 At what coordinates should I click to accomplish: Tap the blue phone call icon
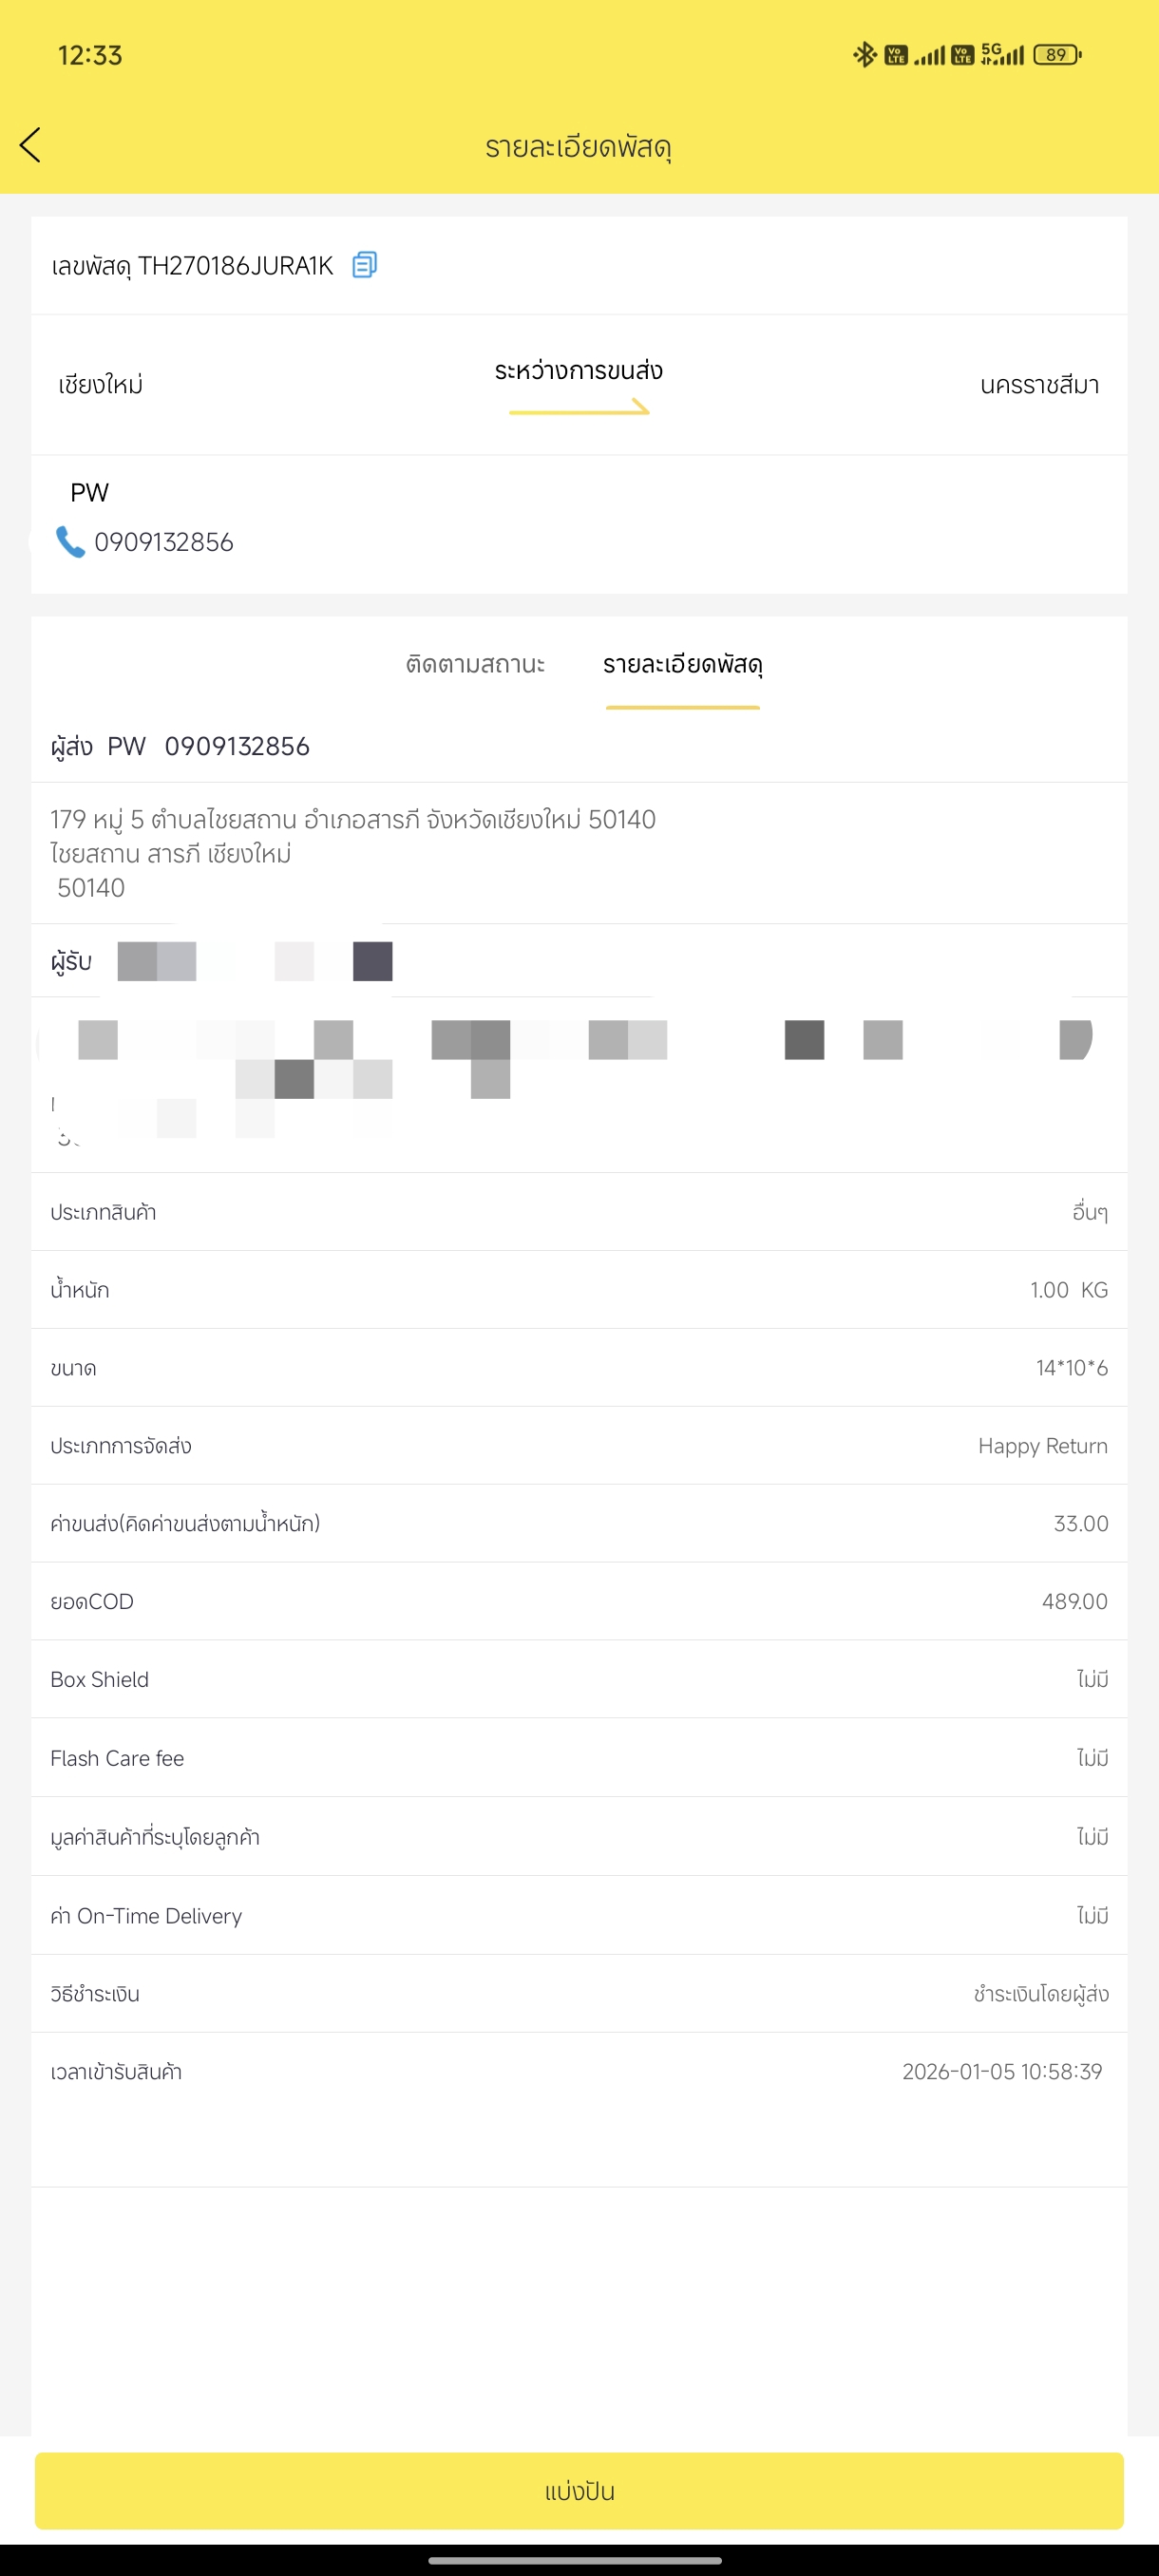(x=70, y=542)
